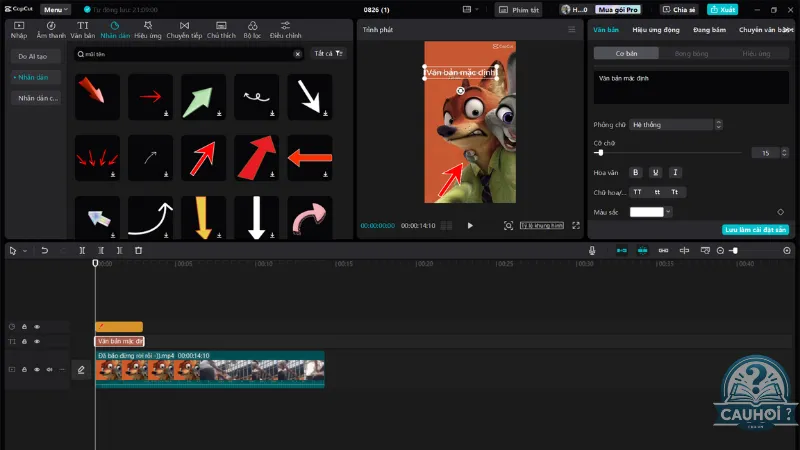Click the microphone record icon
Screen dimensions: 800x450
[x=592, y=251]
